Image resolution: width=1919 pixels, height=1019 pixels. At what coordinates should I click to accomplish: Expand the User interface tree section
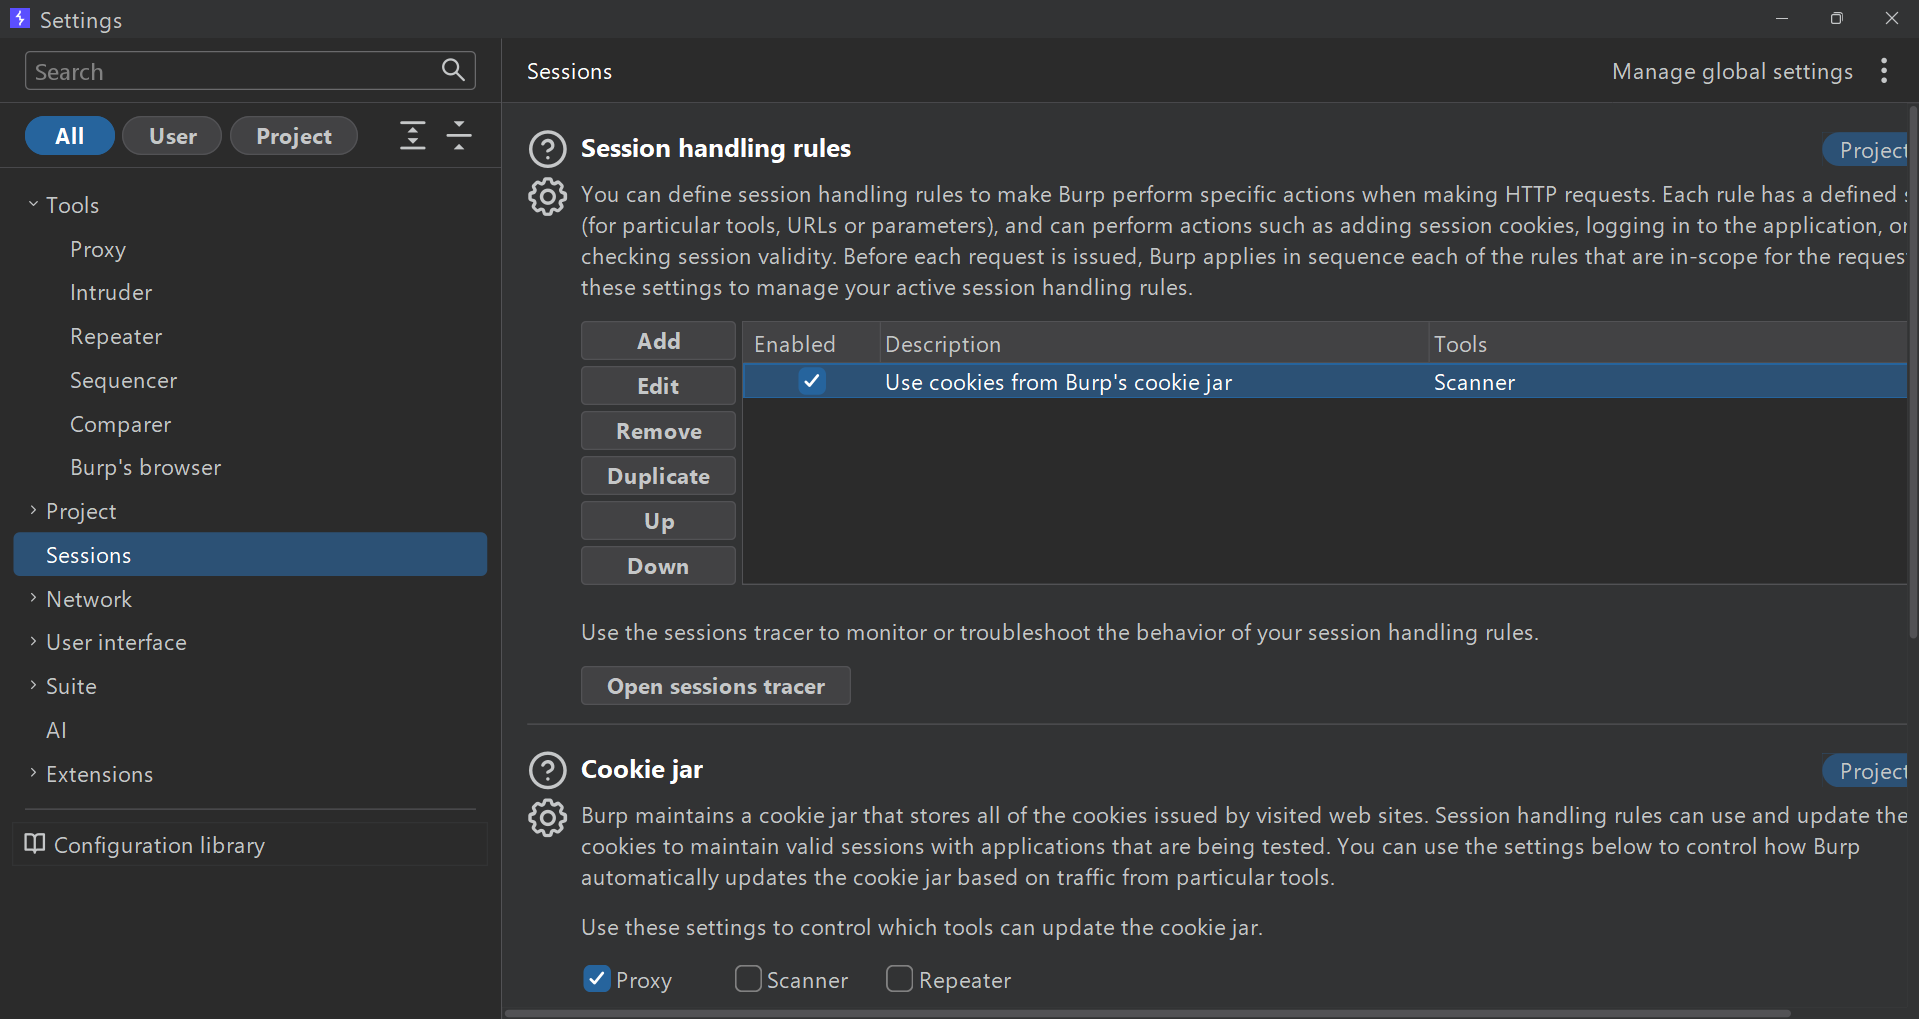pos(33,642)
